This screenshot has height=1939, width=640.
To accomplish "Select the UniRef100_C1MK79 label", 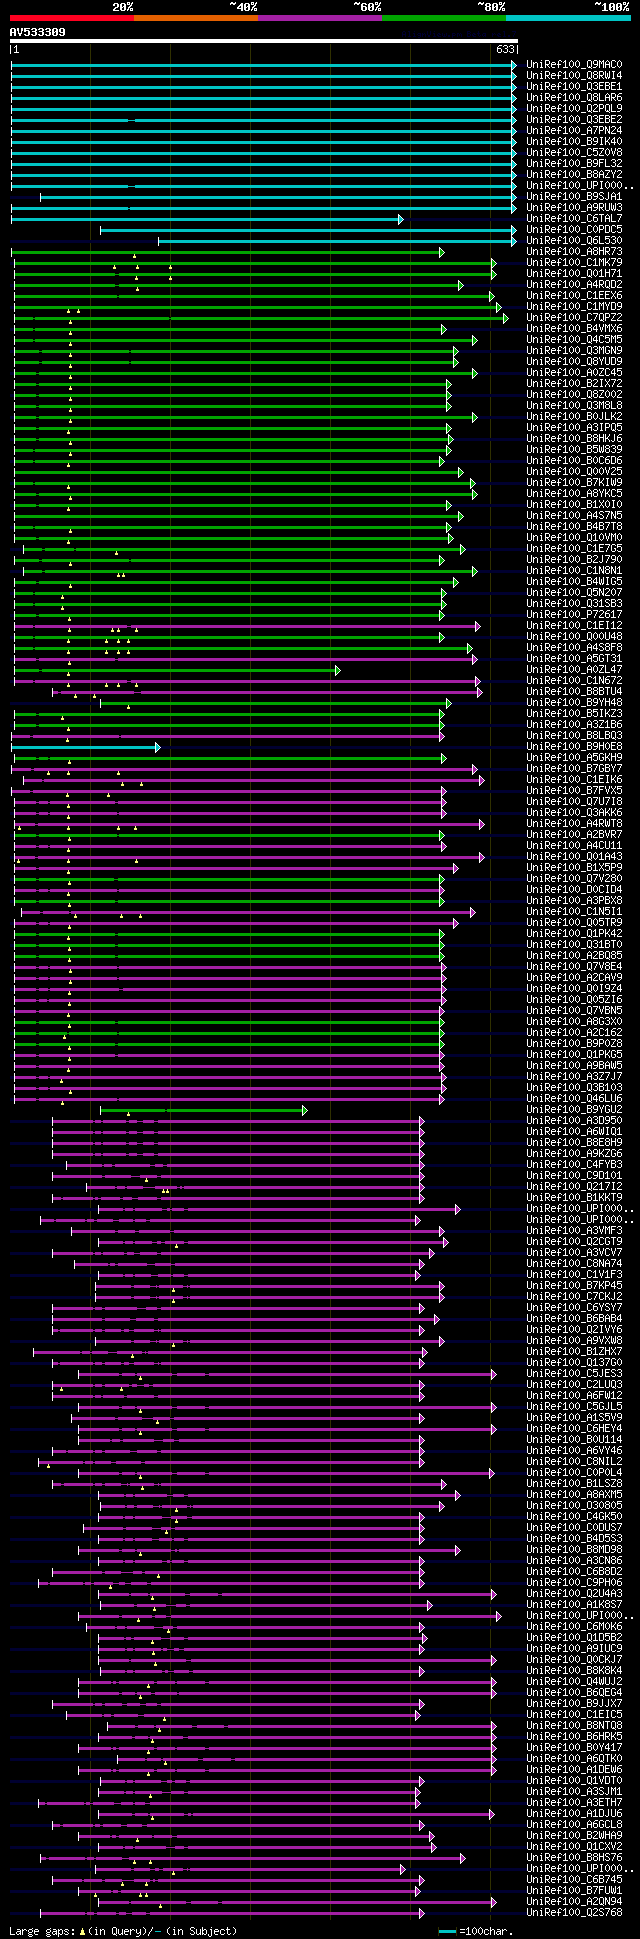I will point(574,263).
